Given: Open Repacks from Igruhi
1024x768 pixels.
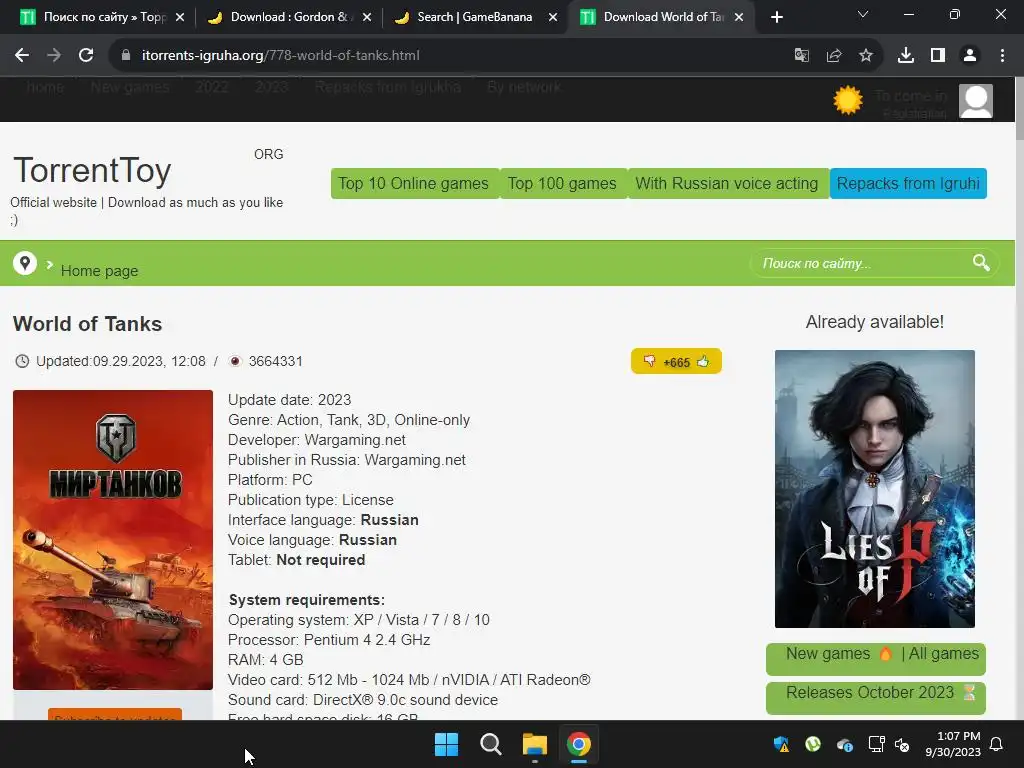Looking at the screenshot, I should tap(908, 184).
